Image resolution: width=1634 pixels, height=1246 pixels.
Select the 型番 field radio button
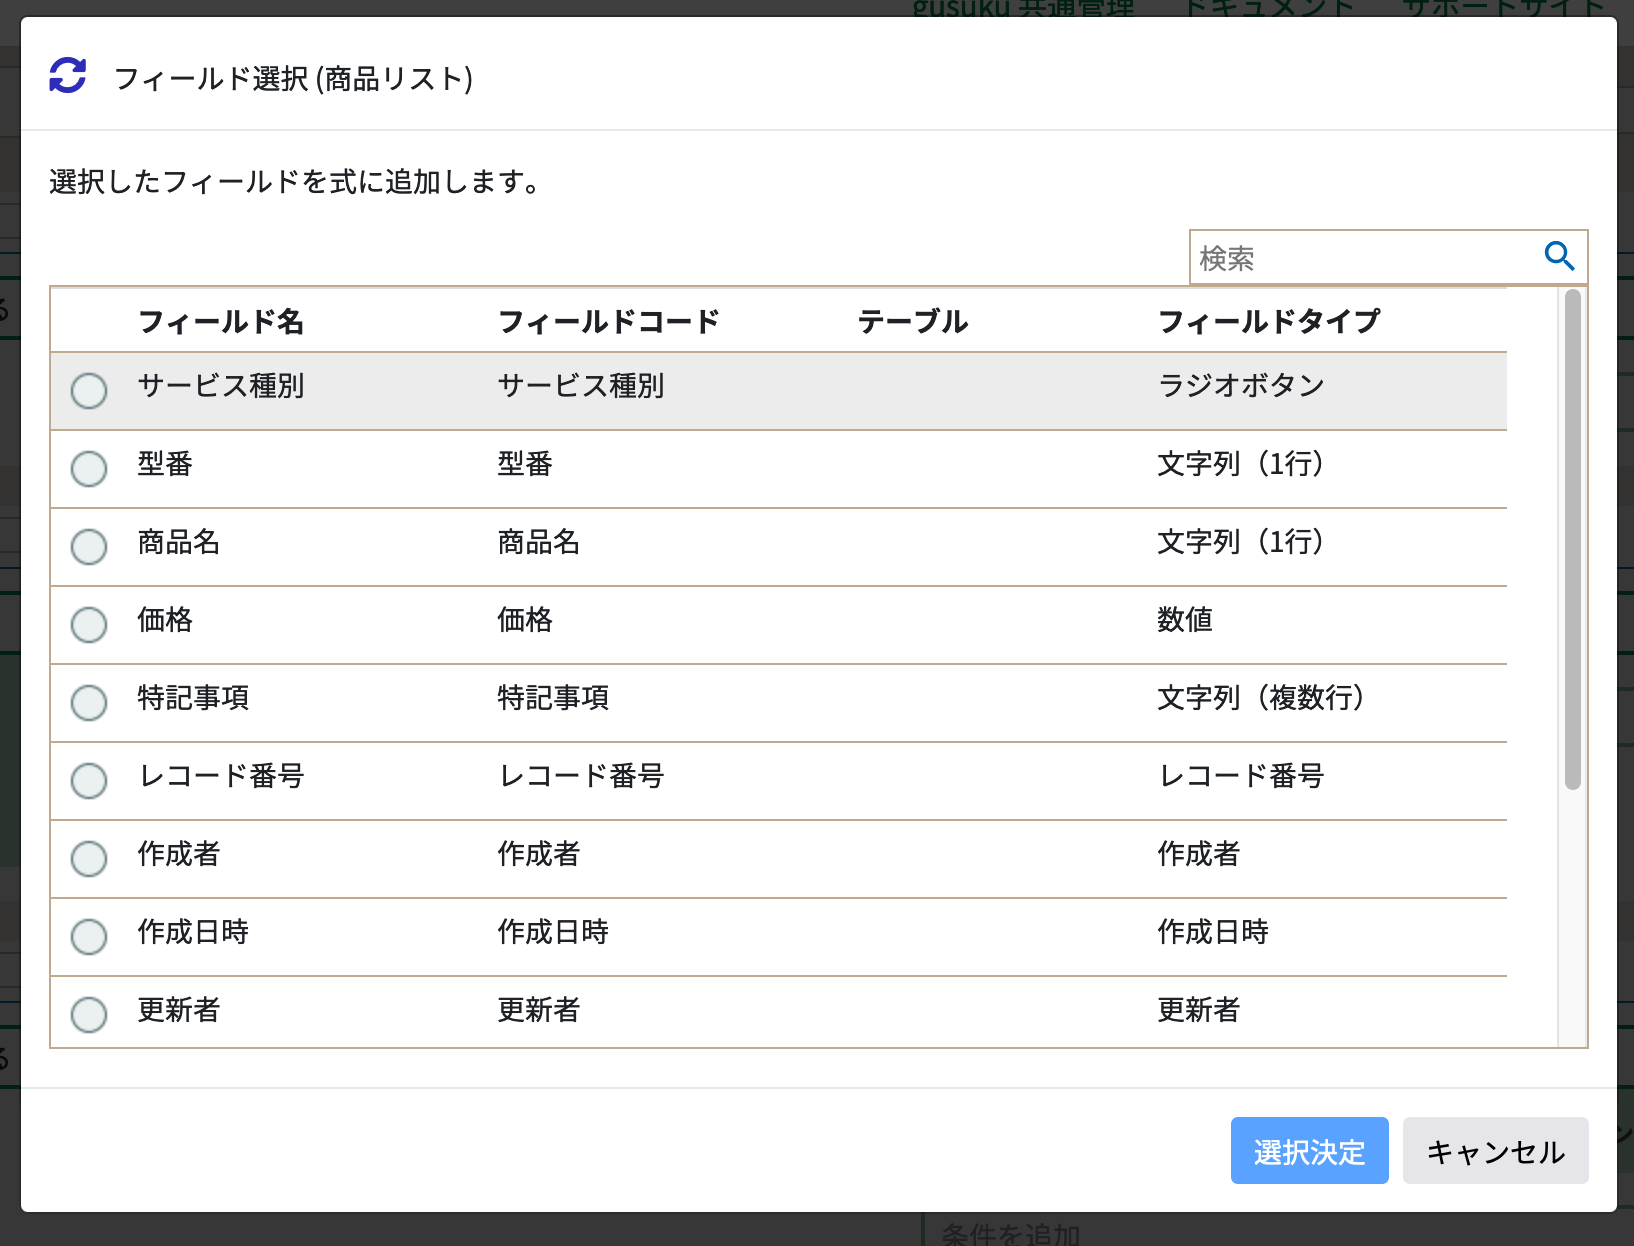[89, 469]
